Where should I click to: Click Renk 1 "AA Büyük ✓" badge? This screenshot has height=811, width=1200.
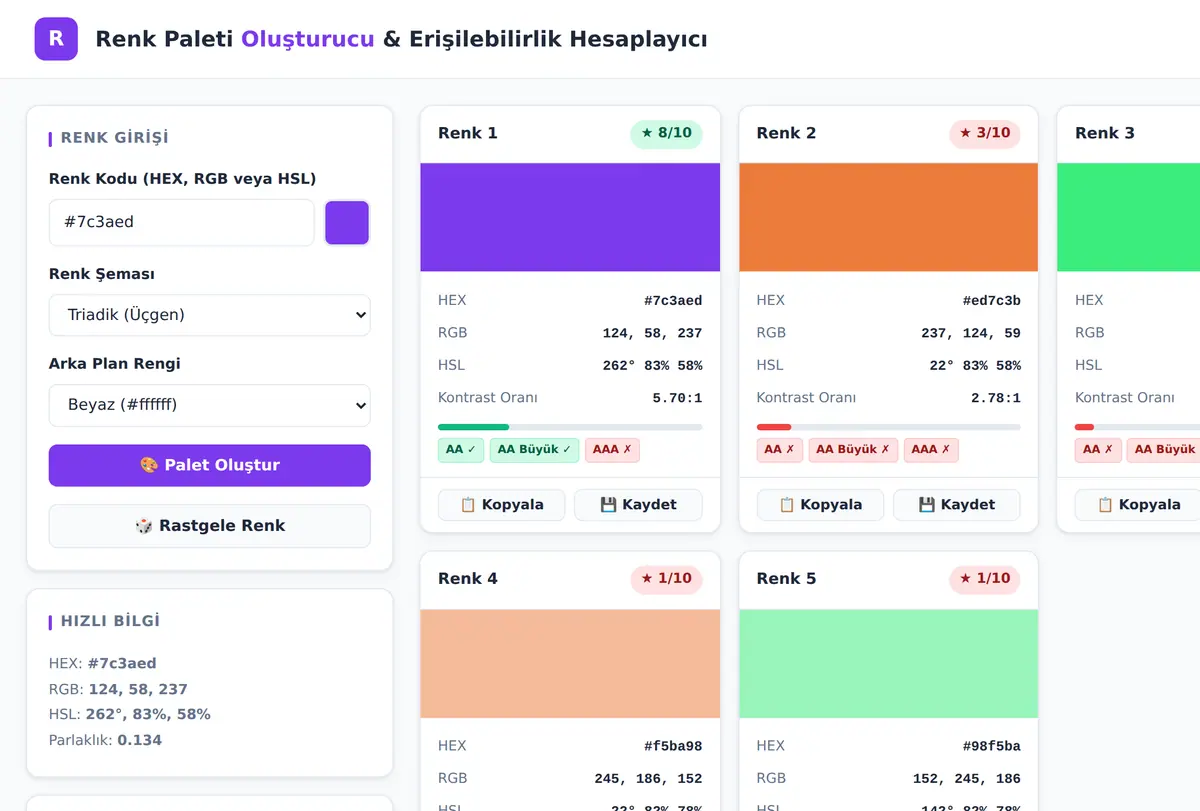click(534, 450)
